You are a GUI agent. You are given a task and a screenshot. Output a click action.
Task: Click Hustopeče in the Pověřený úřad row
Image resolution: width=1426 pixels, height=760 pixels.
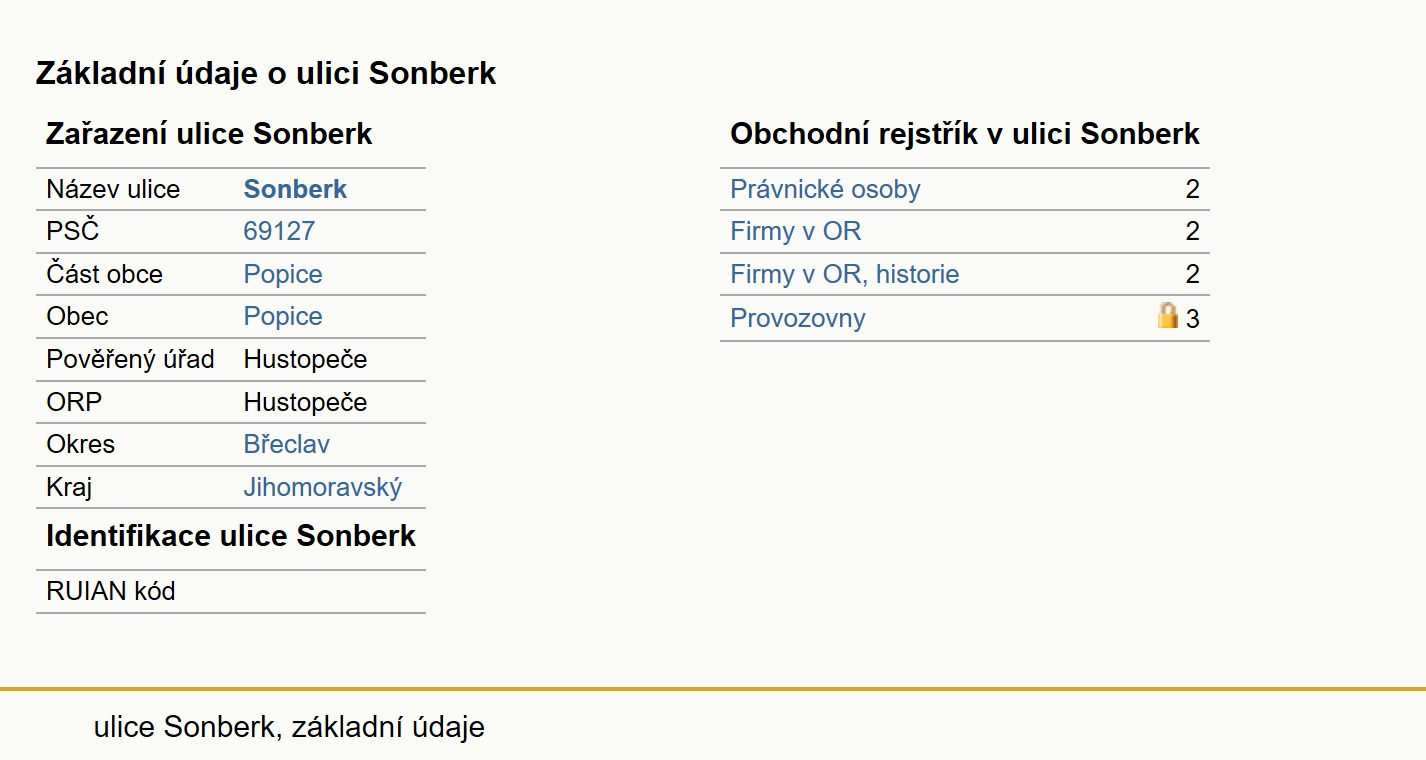pos(306,359)
